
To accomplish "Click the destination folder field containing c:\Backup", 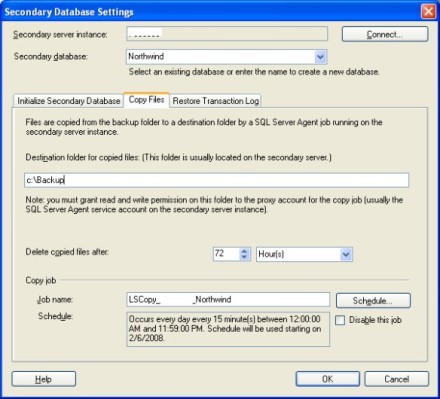I will click(216, 180).
